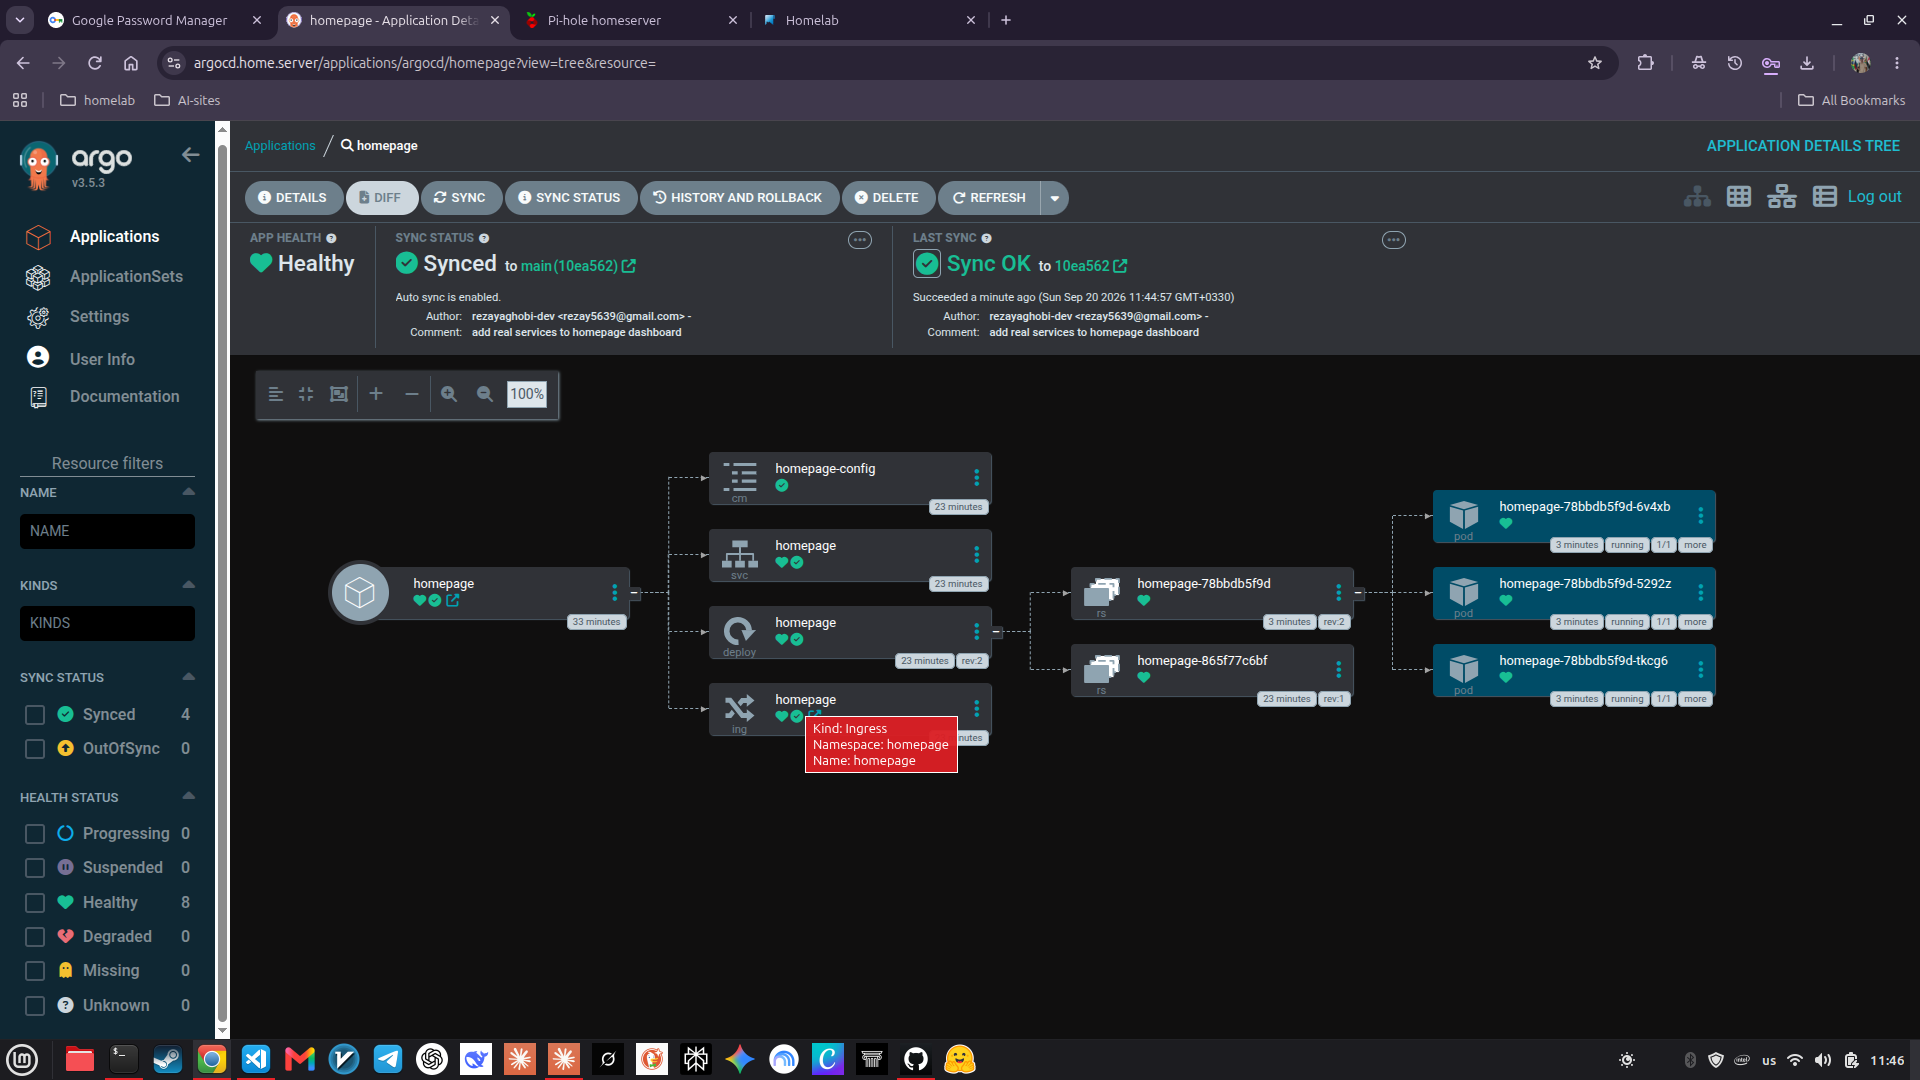Collapse the HEALTH STATUS filter section

[188, 797]
